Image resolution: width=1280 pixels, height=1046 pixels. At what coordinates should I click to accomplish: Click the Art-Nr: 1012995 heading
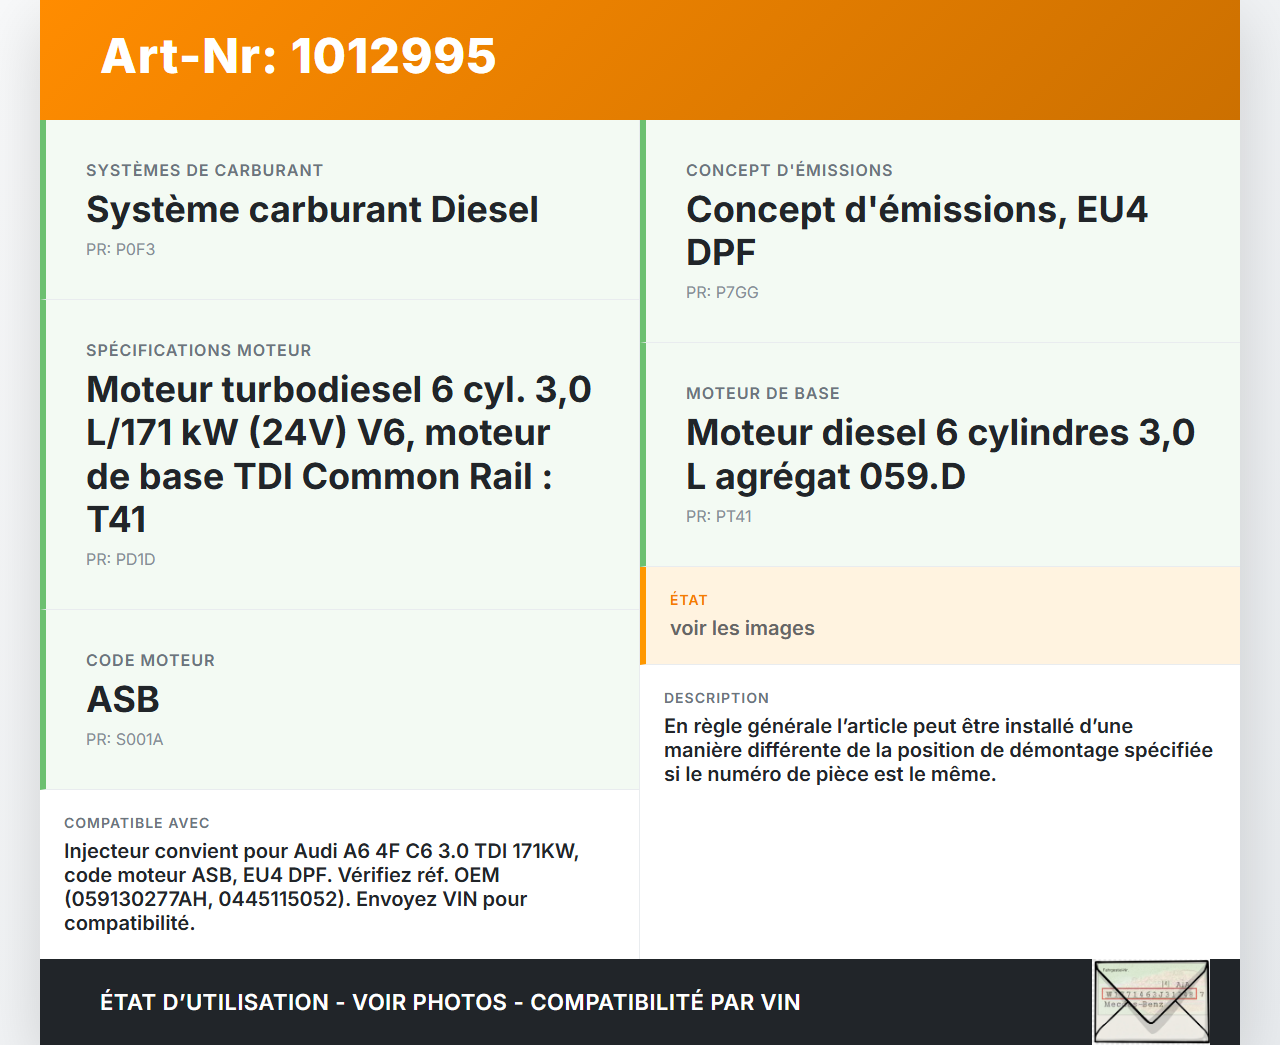[298, 56]
